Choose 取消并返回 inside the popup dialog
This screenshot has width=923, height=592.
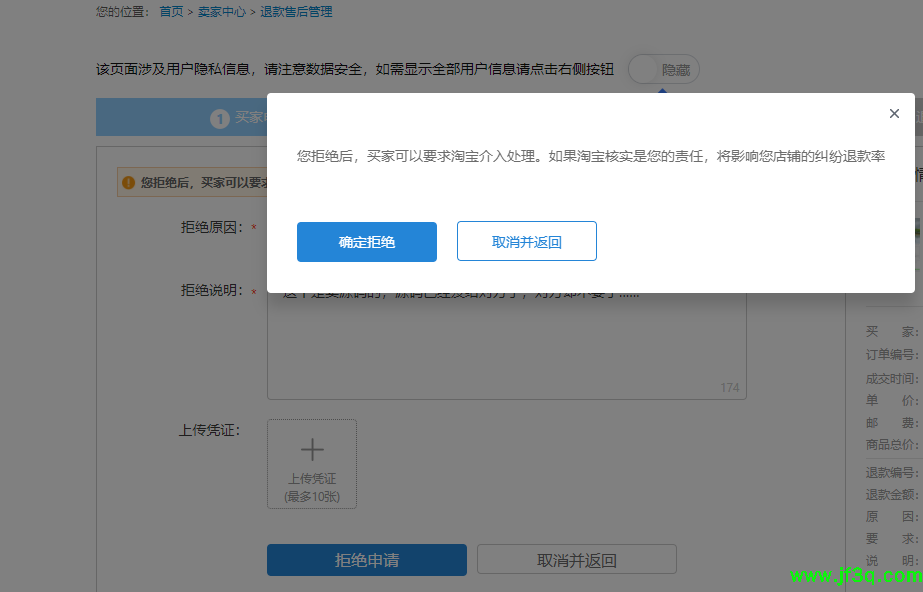click(x=526, y=242)
